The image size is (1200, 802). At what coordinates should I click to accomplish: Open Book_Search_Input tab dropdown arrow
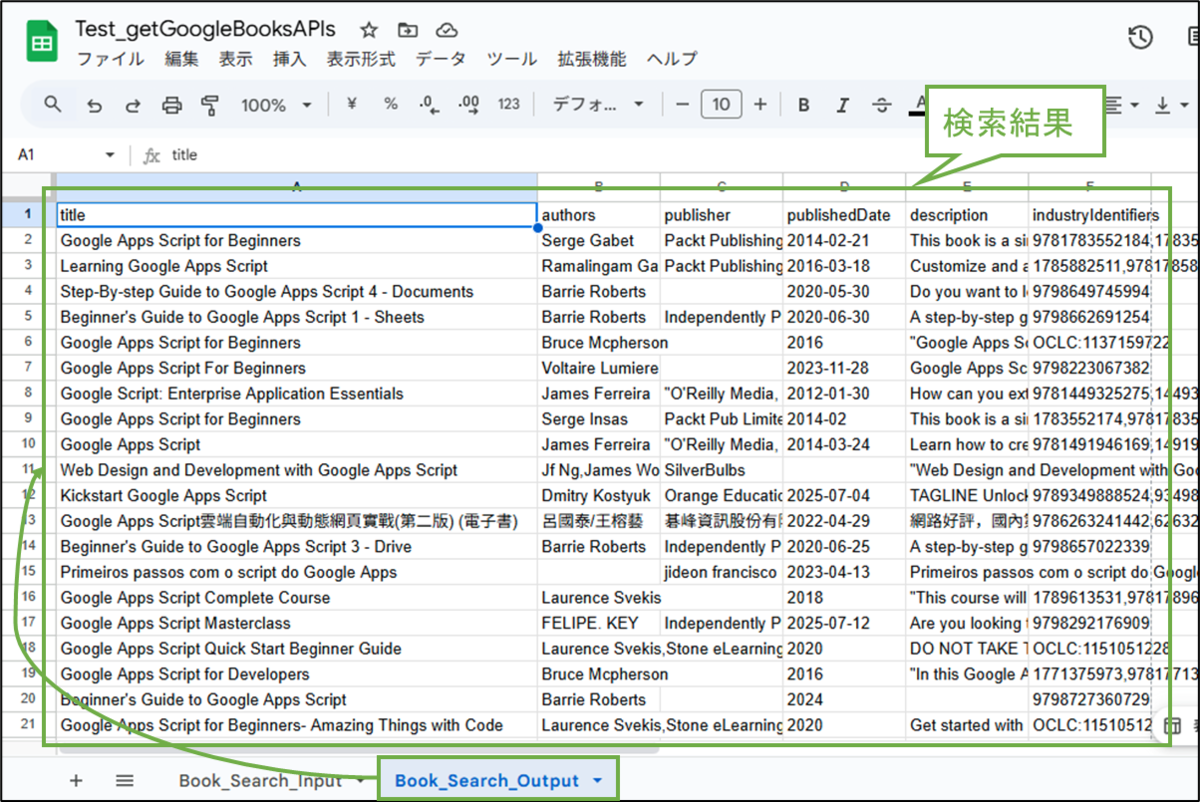pyautogui.click(x=360, y=780)
